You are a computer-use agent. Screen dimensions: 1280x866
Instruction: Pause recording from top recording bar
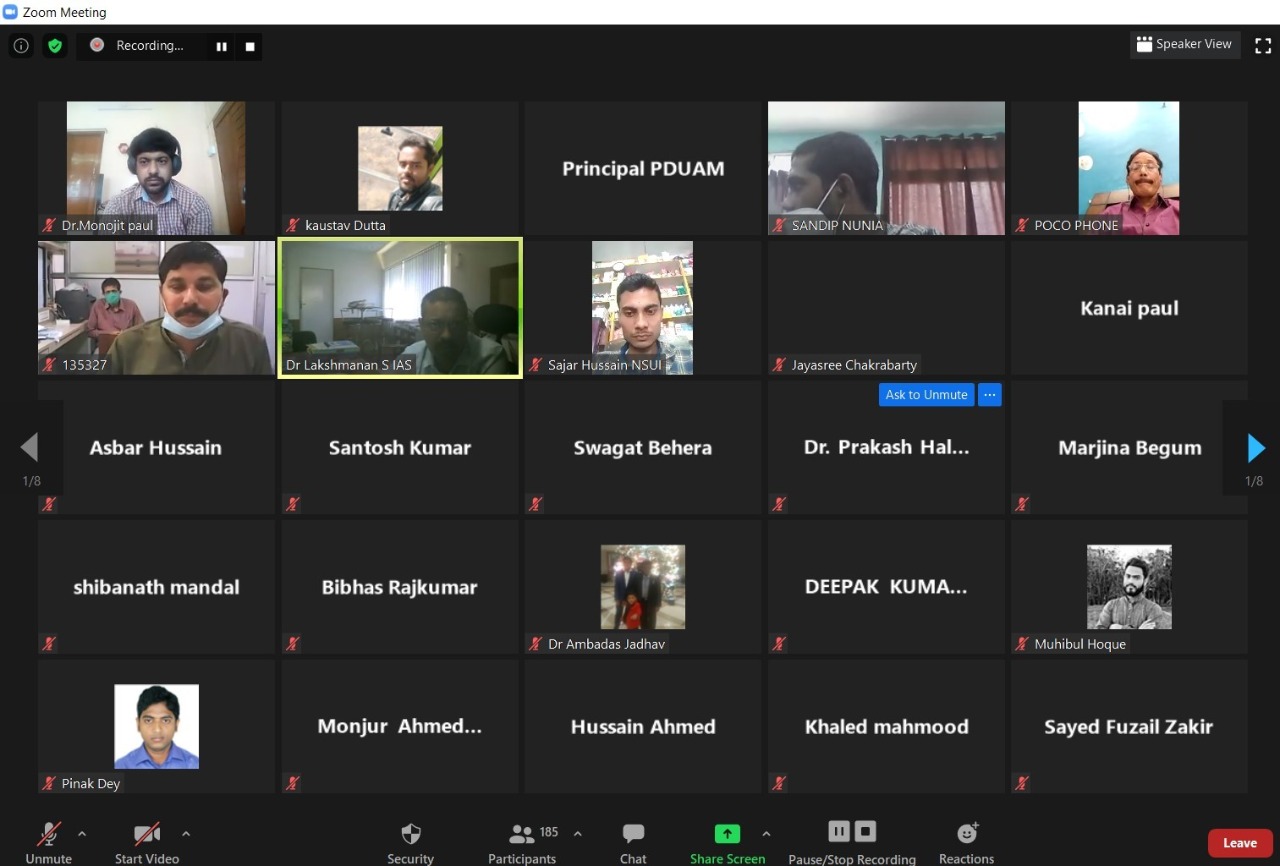click(222, 46)
